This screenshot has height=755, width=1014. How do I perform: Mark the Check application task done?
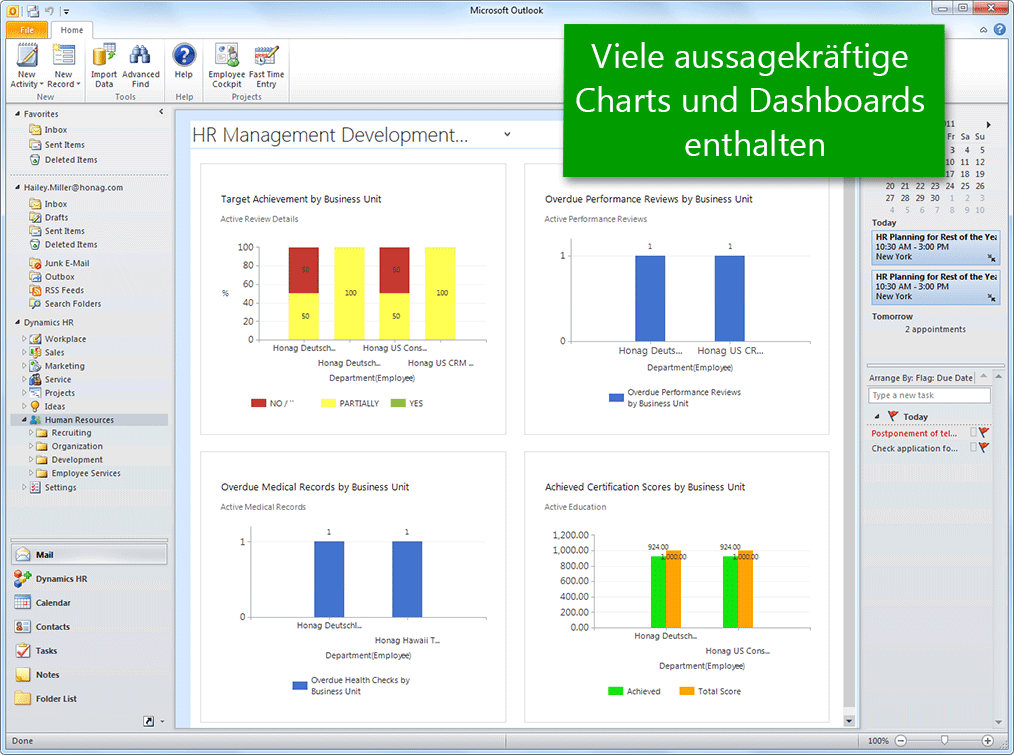[973, 447]
